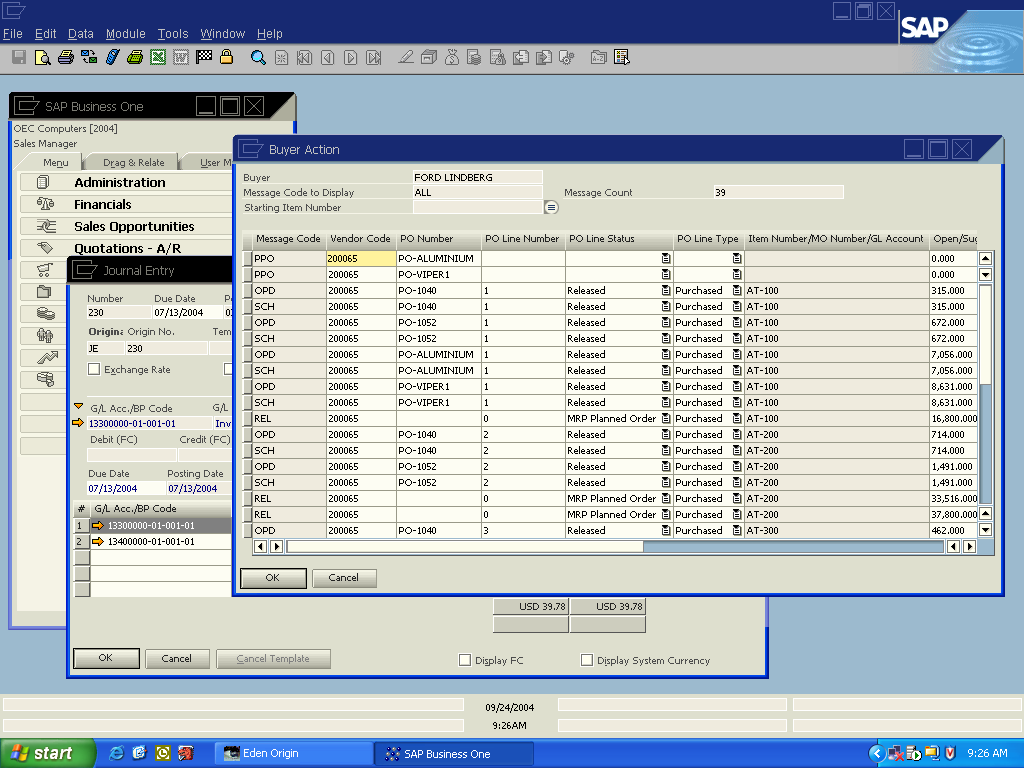The image size is (1024, 768).
Task: Click the Send Email toolbar icon
Action: coord(89,57)
